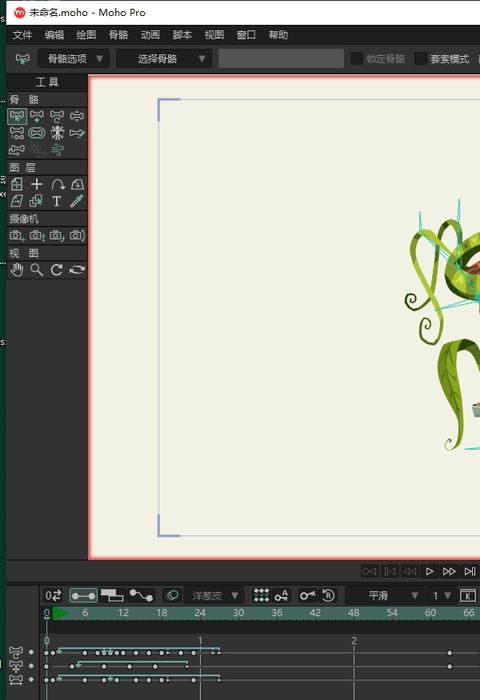480x700 pixels.
Task: Select the Pan/Tilt Camera tool
Action: pyautogui.click(x=77, y=235)
